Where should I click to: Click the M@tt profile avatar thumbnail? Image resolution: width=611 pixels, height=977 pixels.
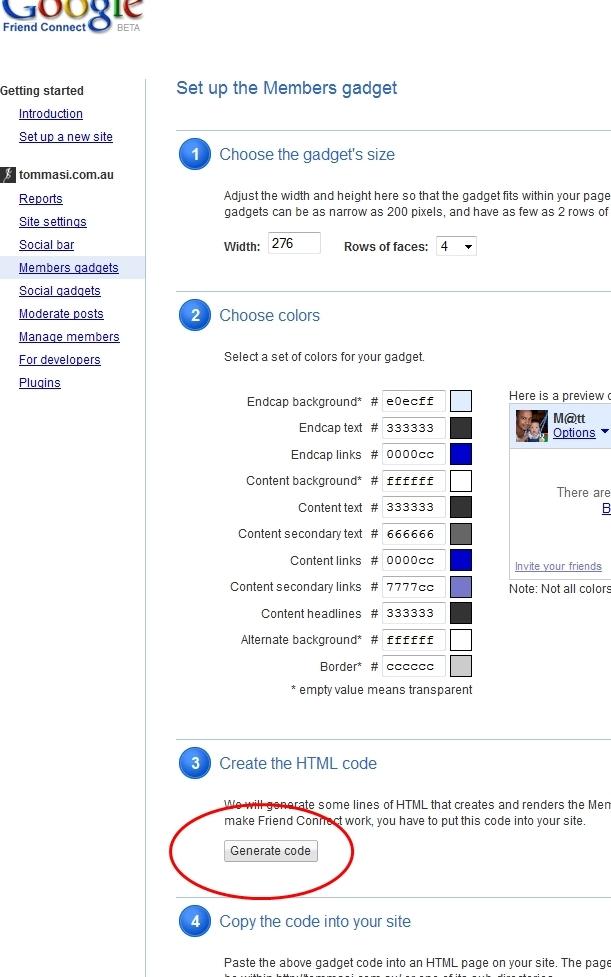(x=532, y=426)
